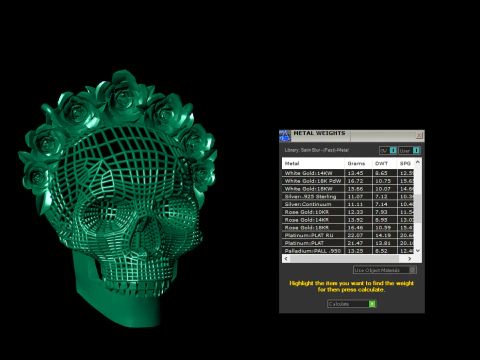480x360 pixels.
Task: Click grams value 16.72
Action: (355, 181)
